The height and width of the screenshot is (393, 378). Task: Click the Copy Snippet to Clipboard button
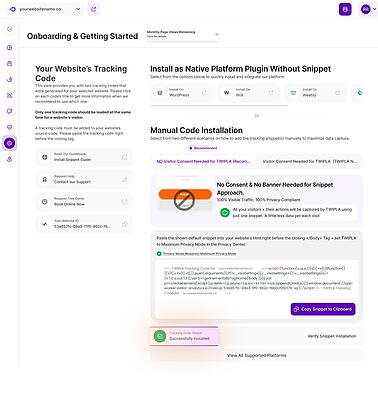point(323,309)
